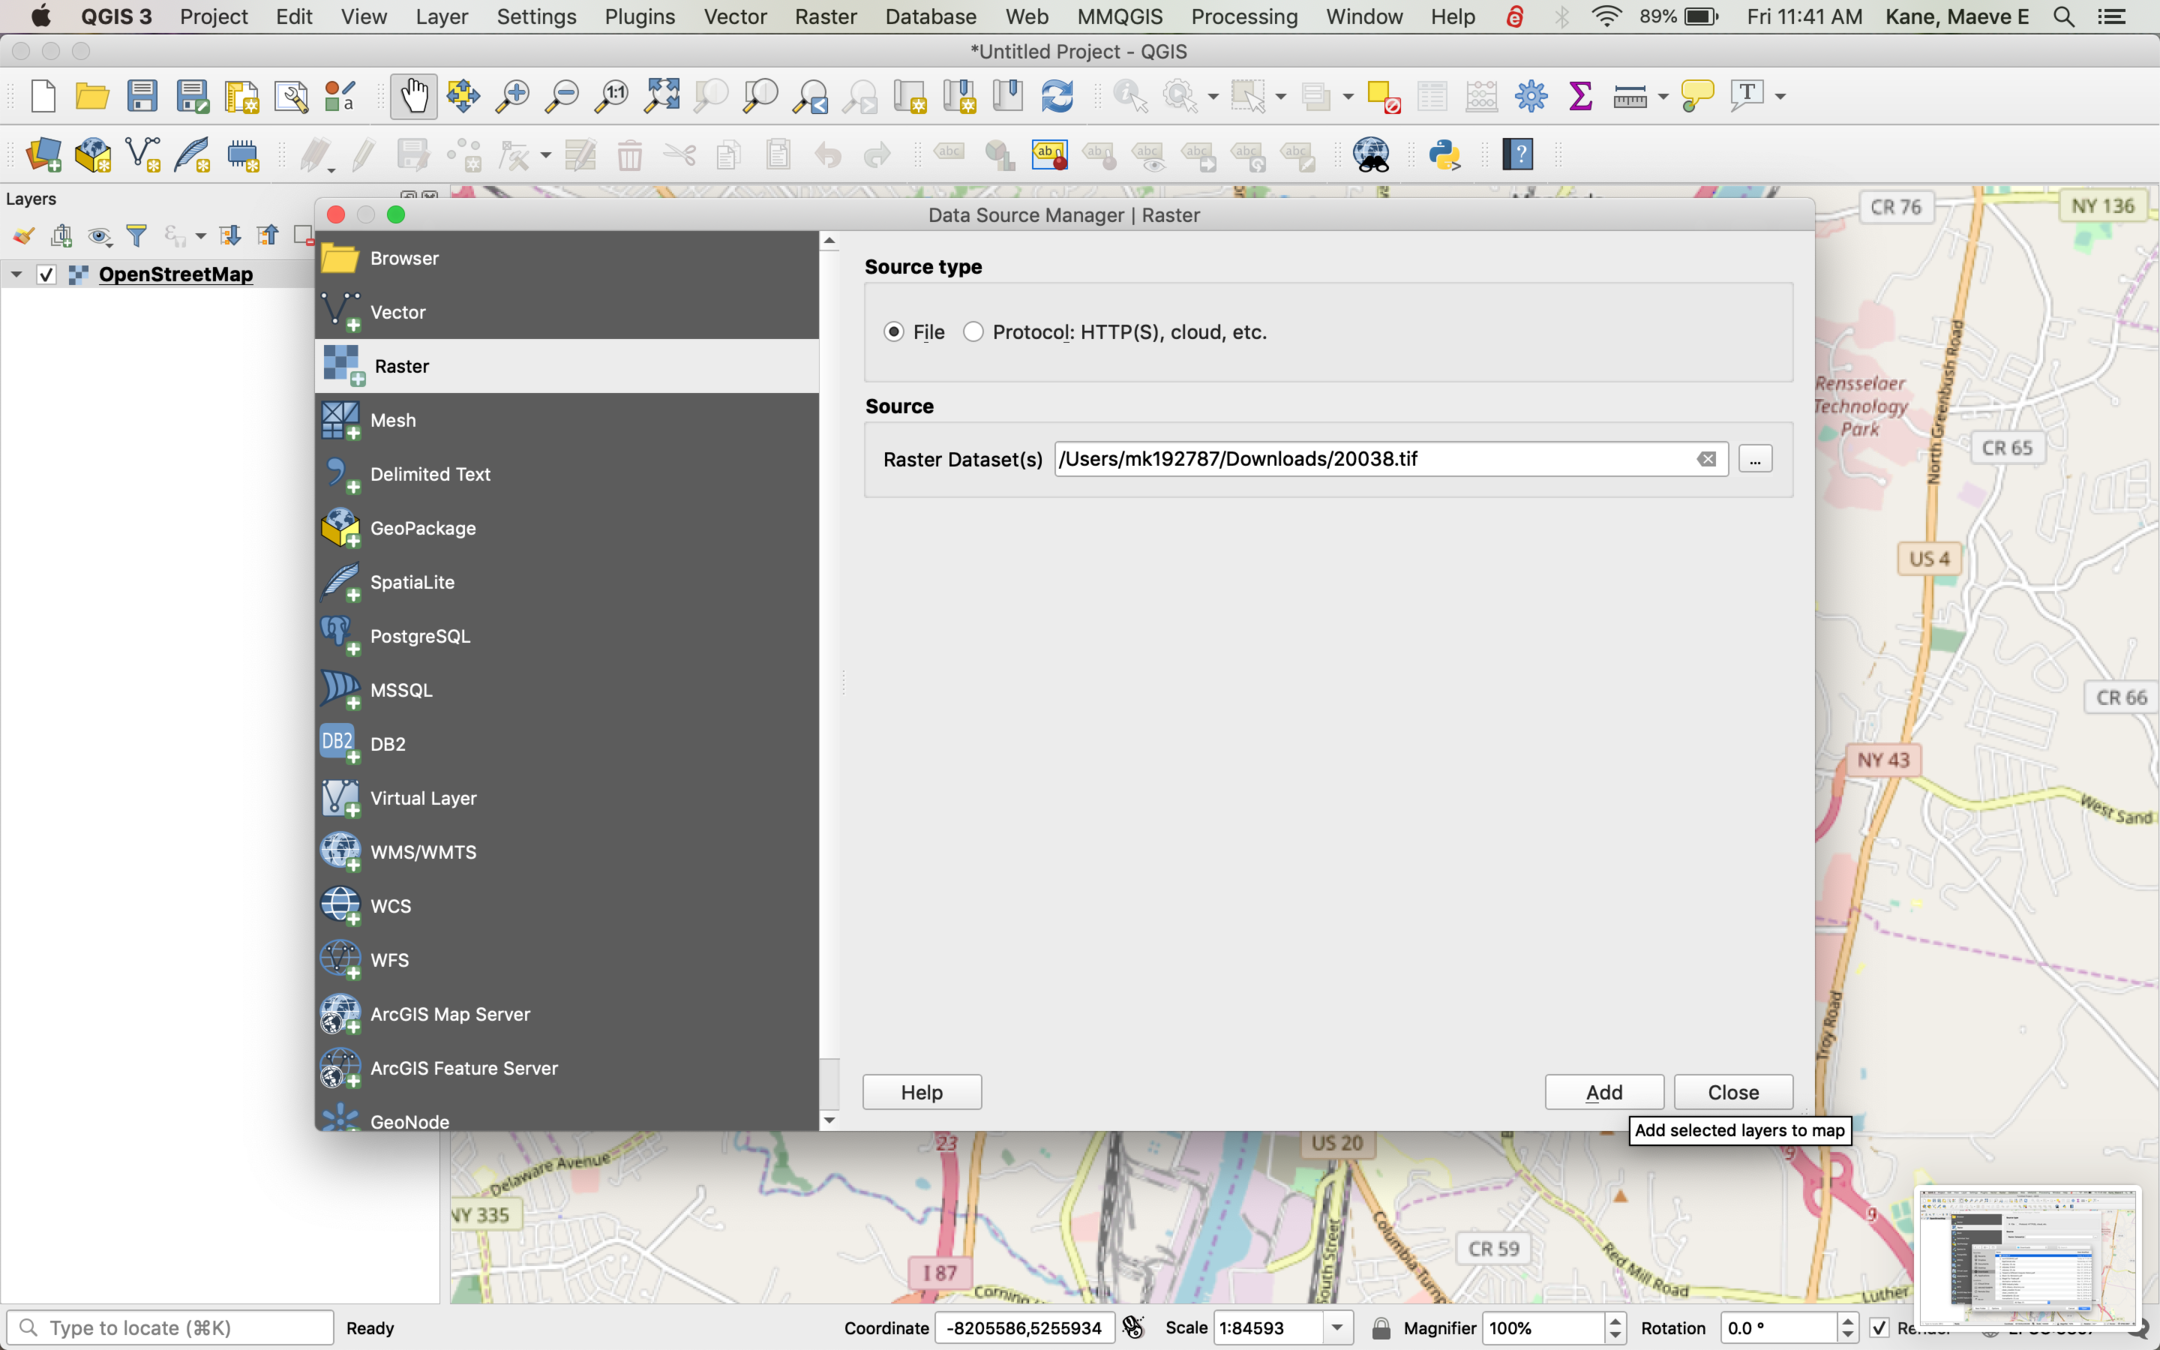This screenshot has height=1350, width=2160.
Task: Select the Pan Map hand tool
Action: click(413, 97)
